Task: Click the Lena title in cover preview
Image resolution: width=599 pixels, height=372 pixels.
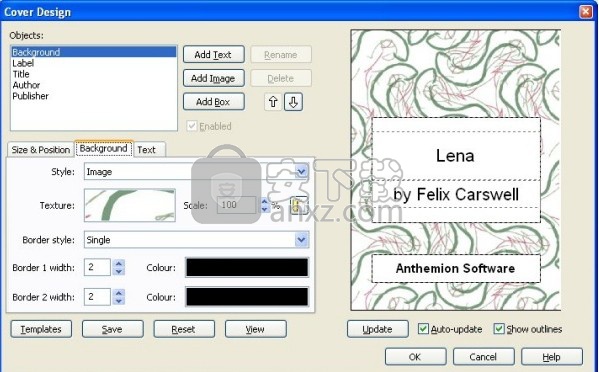Action: point(455,156)
